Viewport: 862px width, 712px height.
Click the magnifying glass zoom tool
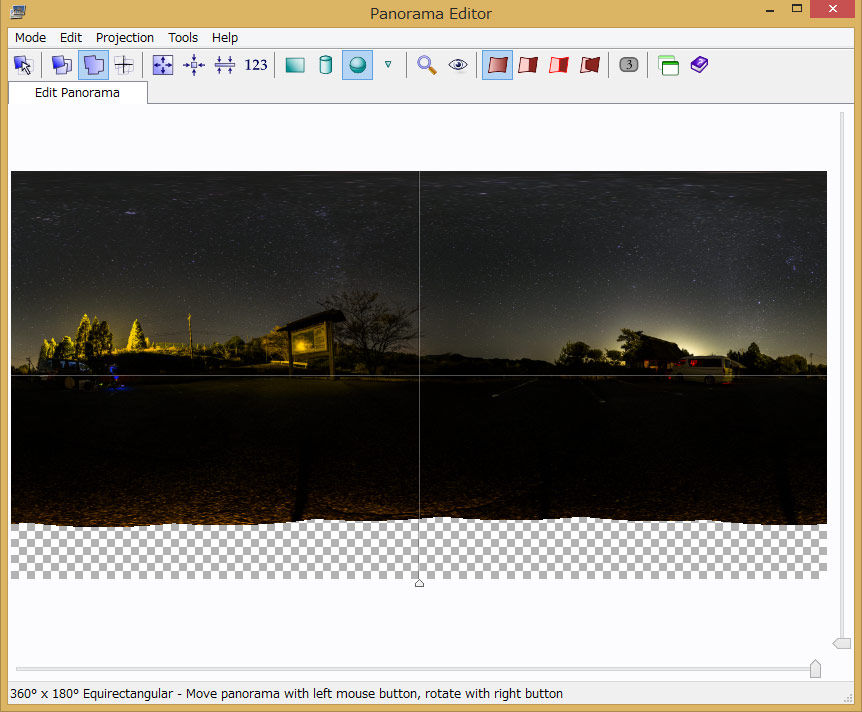427,65
